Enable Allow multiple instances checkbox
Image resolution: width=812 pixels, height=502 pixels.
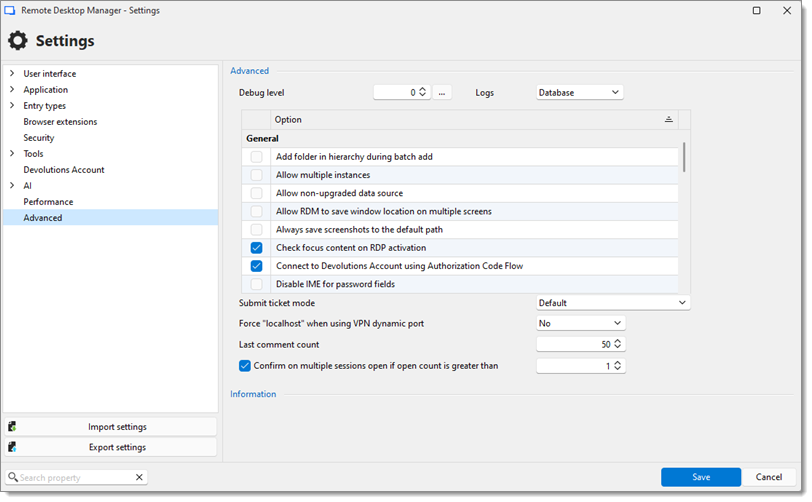[256, 175]
